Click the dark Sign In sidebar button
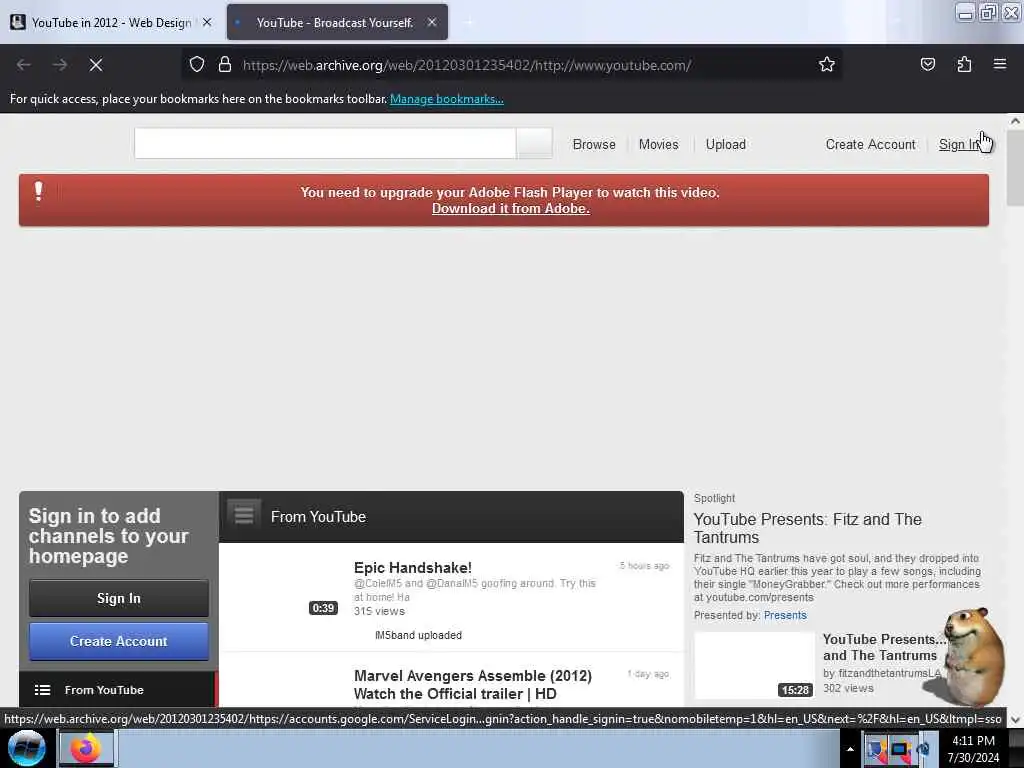Viewport: 1024px width, 768px height. coord(119,598)
